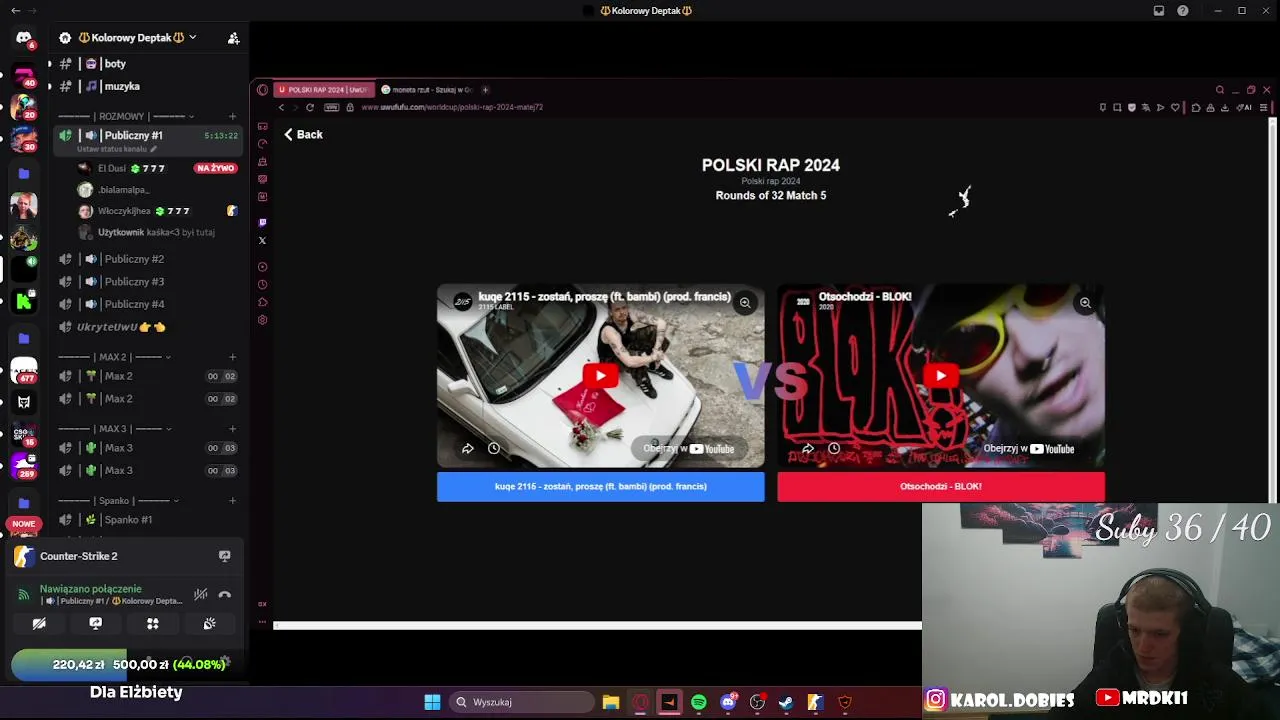The height and width of the screenshot is (720, 1280).
Task: Open Steam from the taskbar
Action: pos(786,702)
